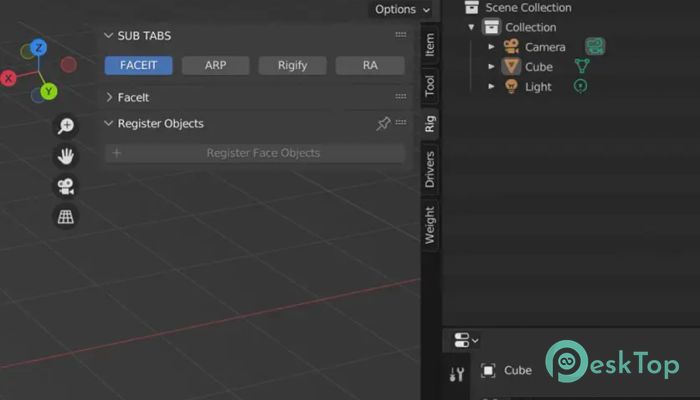Click the Scene Collection icon
The height and width of the screenshot is (400, 700).
point(471,7)
